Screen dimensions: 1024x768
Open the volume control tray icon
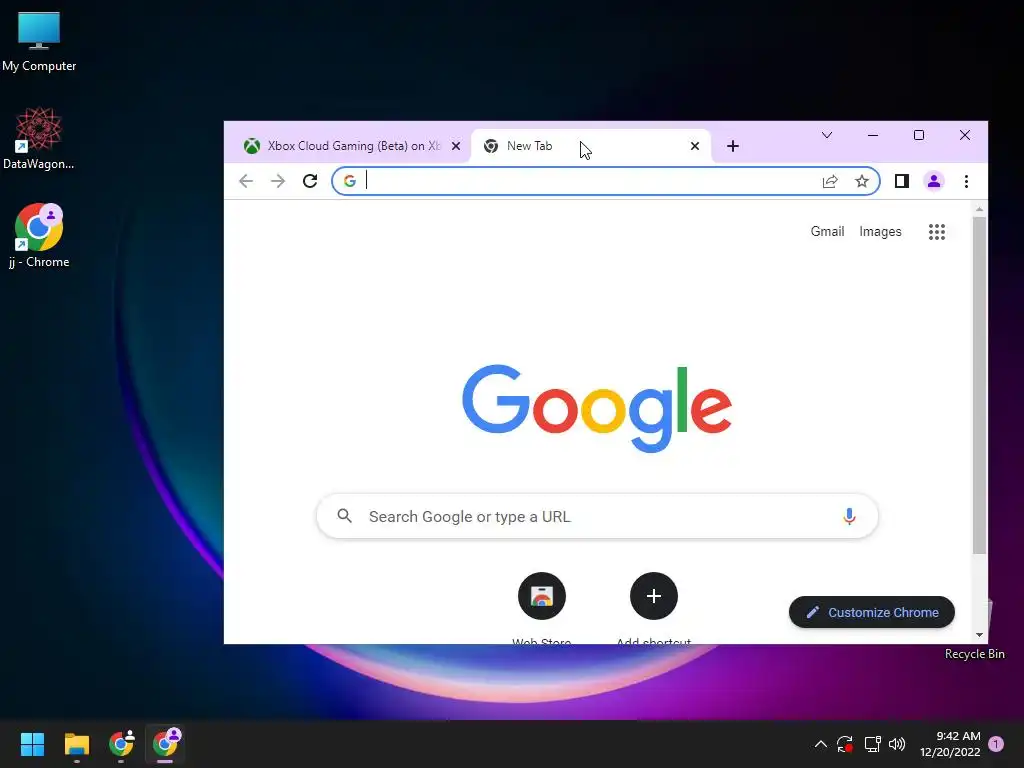click(x=897, y=744)
